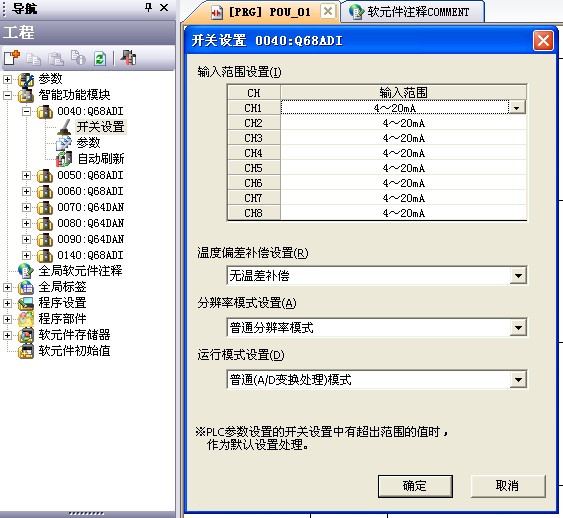
Task: Expand the 0050:Q68ADI module node
Action: pyautogui.click(x=26, y=175)
